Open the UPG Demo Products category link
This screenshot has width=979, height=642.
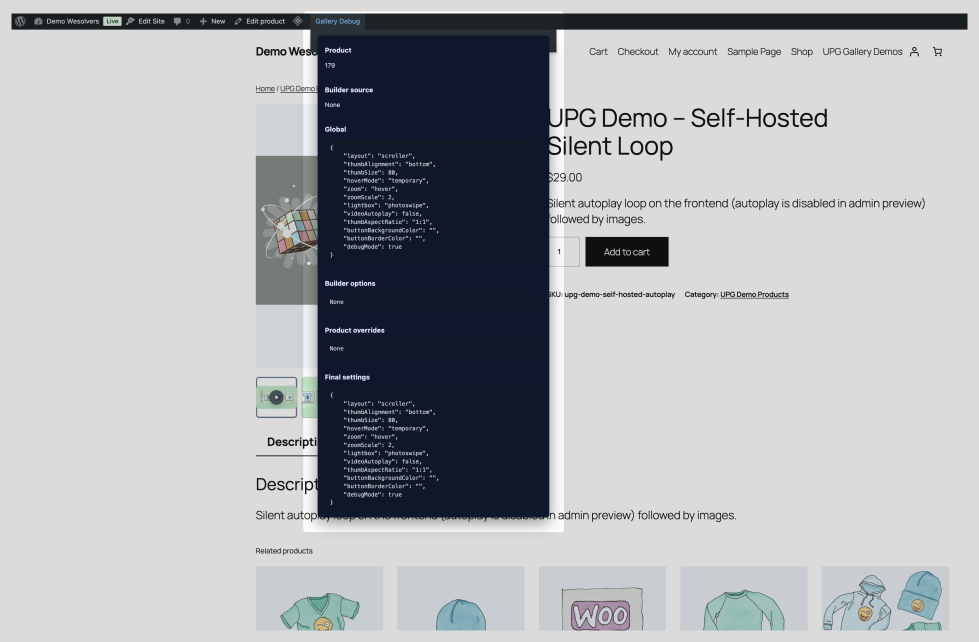coord(754,295)
